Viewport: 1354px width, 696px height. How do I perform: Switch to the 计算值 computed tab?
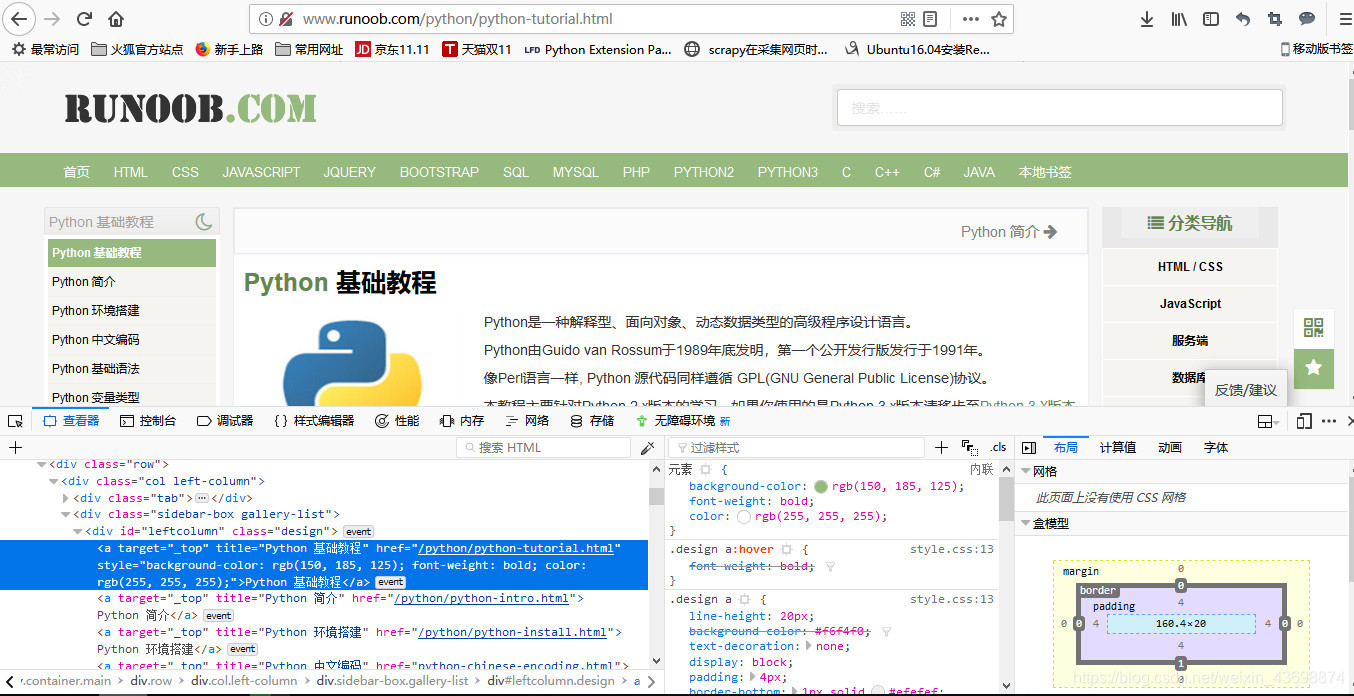click(x=1118, y=447)
